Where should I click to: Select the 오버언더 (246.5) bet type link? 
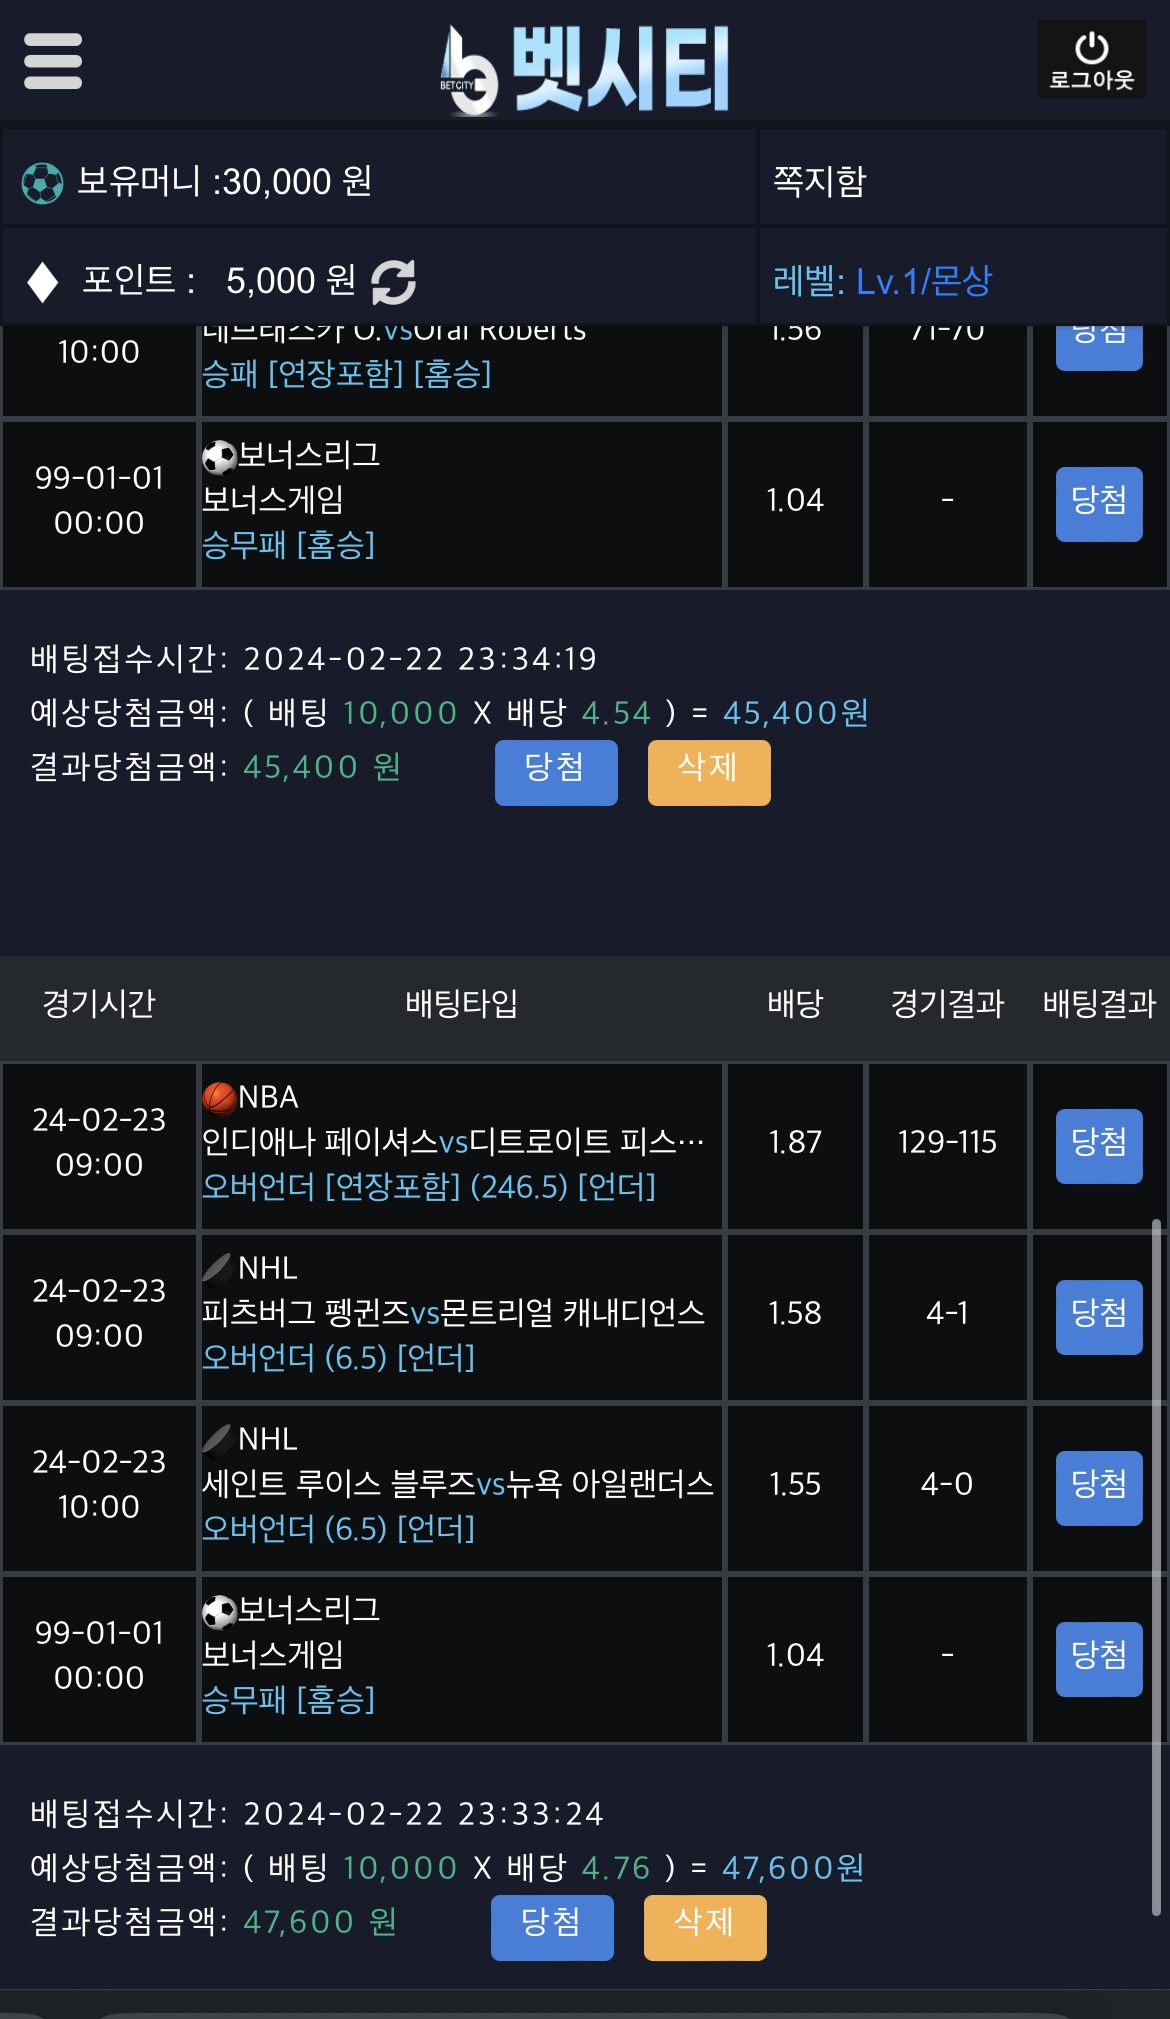(x=429, y=1187)
